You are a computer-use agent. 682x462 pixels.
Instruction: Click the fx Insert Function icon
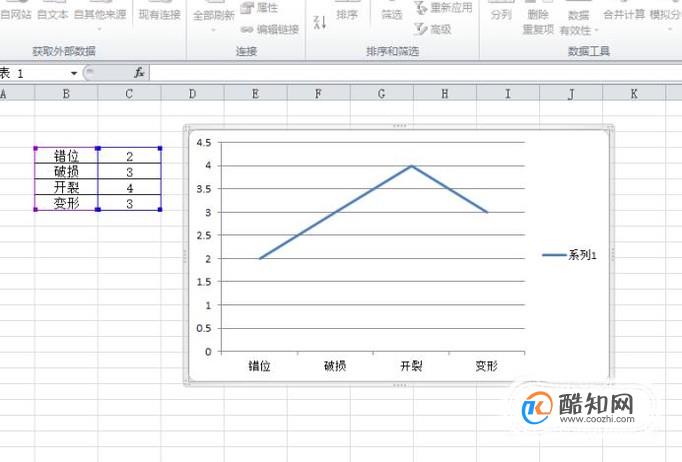click(139, 73)
